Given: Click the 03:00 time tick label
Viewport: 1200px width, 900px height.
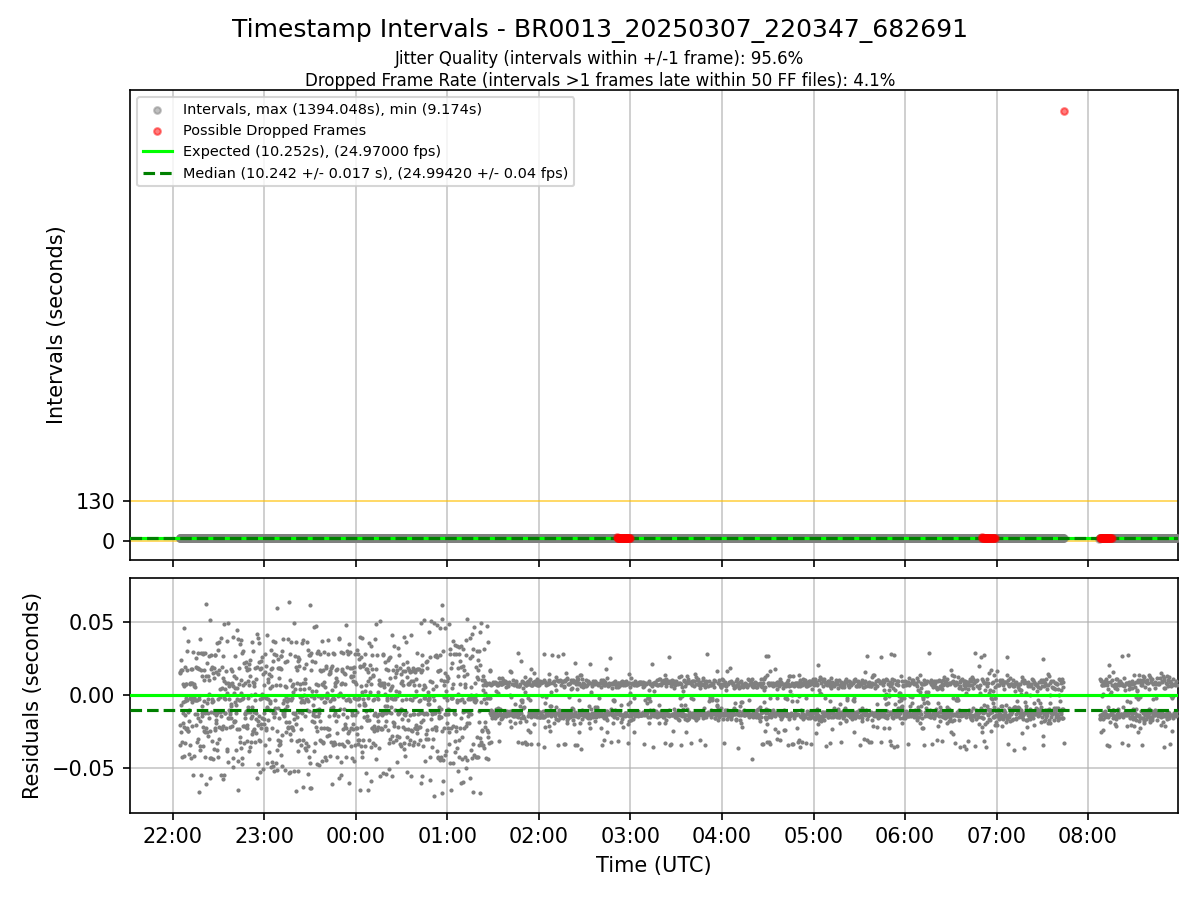Looking at the screenshot, I should (630, 835).
